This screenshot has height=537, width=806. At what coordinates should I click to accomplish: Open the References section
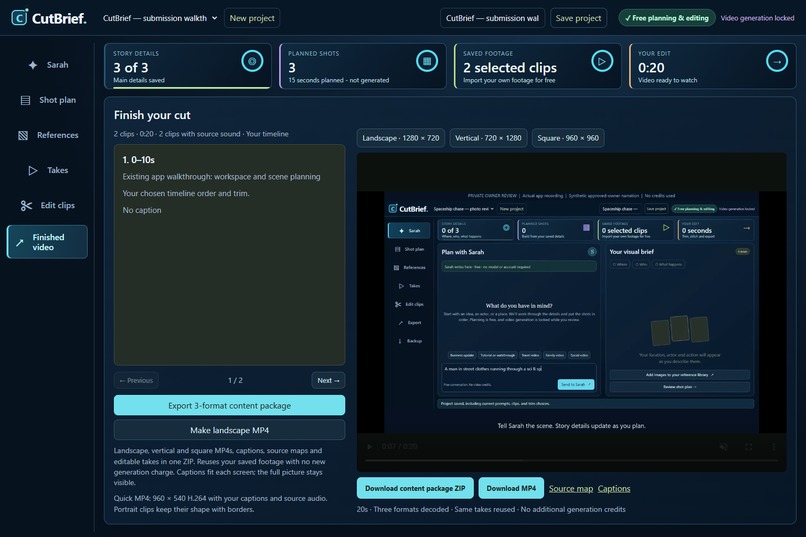[47, 135]
